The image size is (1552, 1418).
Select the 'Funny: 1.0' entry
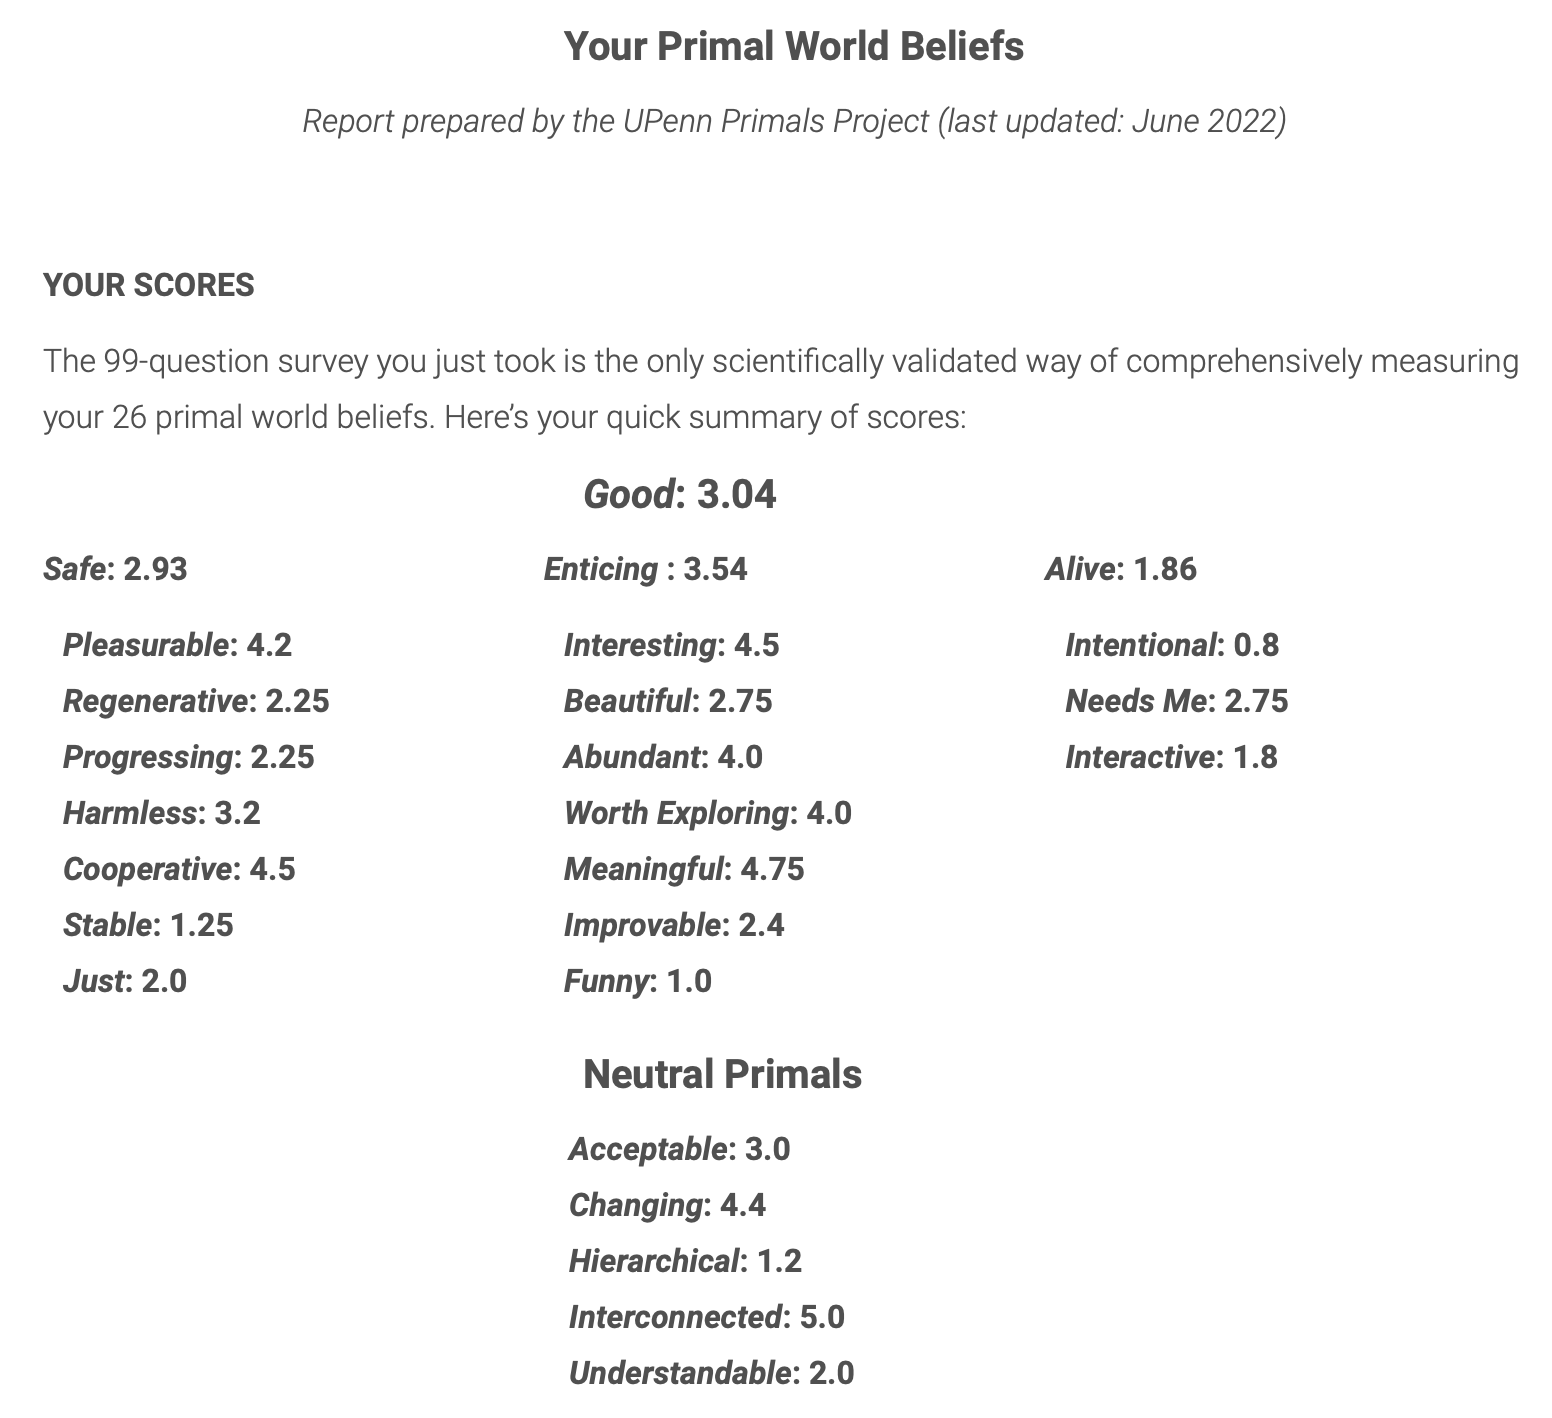click(637, 981)
